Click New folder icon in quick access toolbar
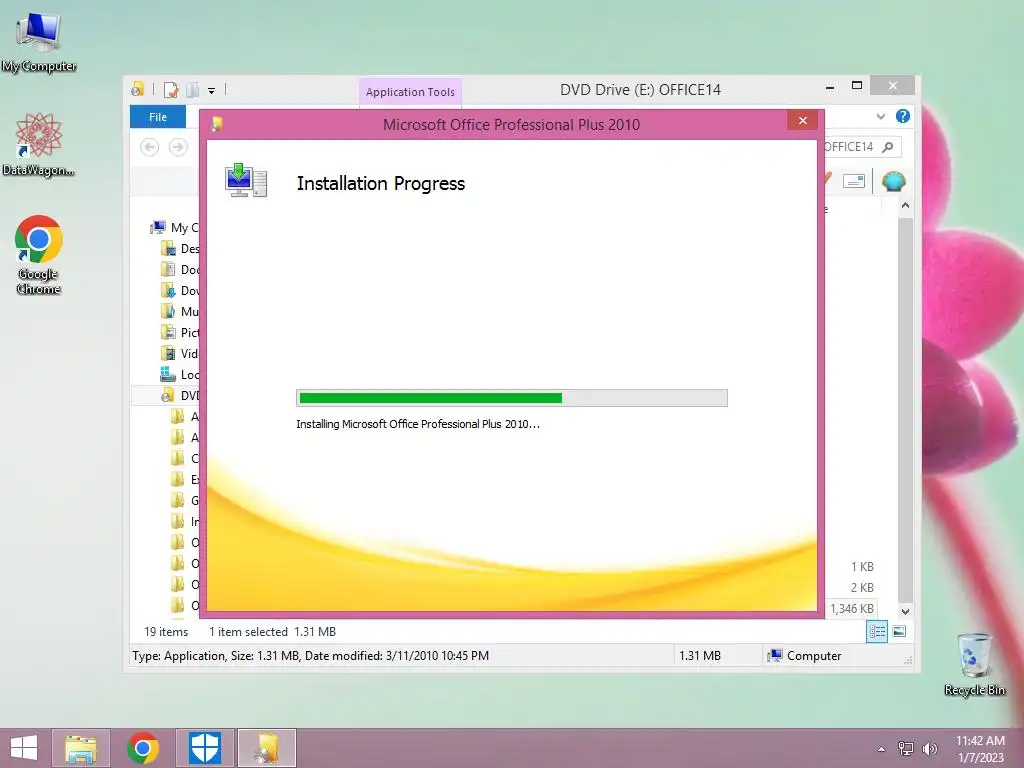 193,89
